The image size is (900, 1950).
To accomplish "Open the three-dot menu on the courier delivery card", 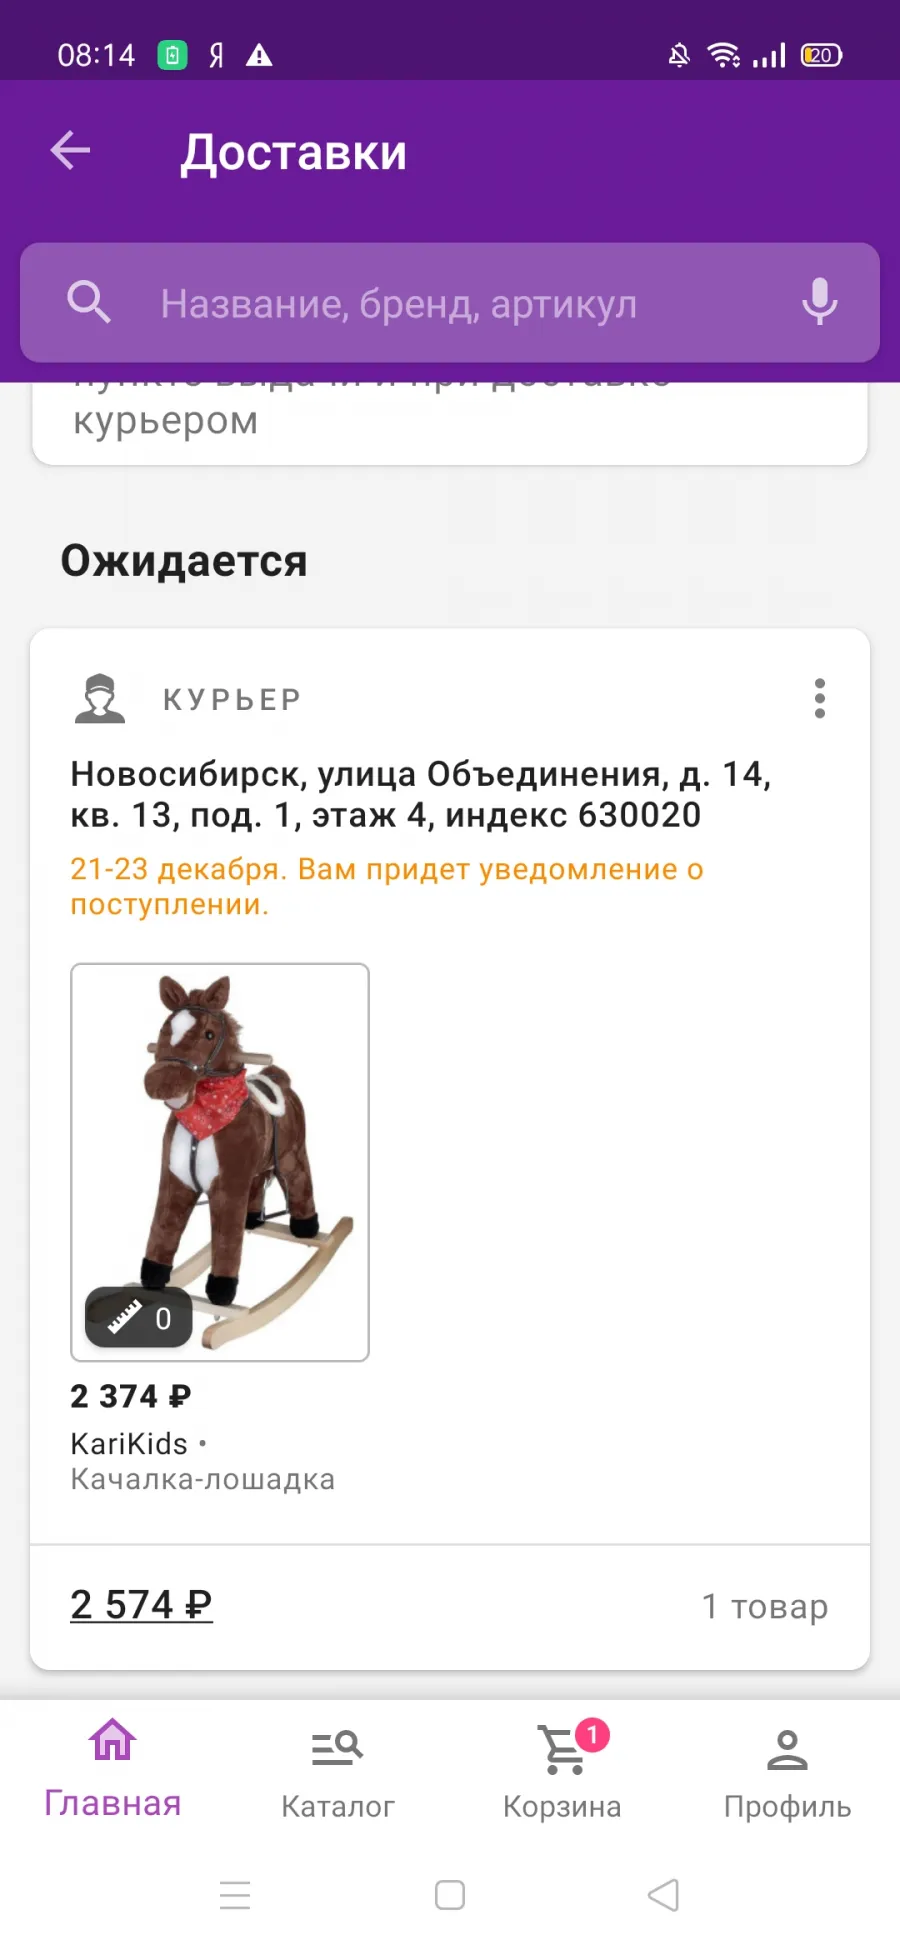I will pos(820,699).
